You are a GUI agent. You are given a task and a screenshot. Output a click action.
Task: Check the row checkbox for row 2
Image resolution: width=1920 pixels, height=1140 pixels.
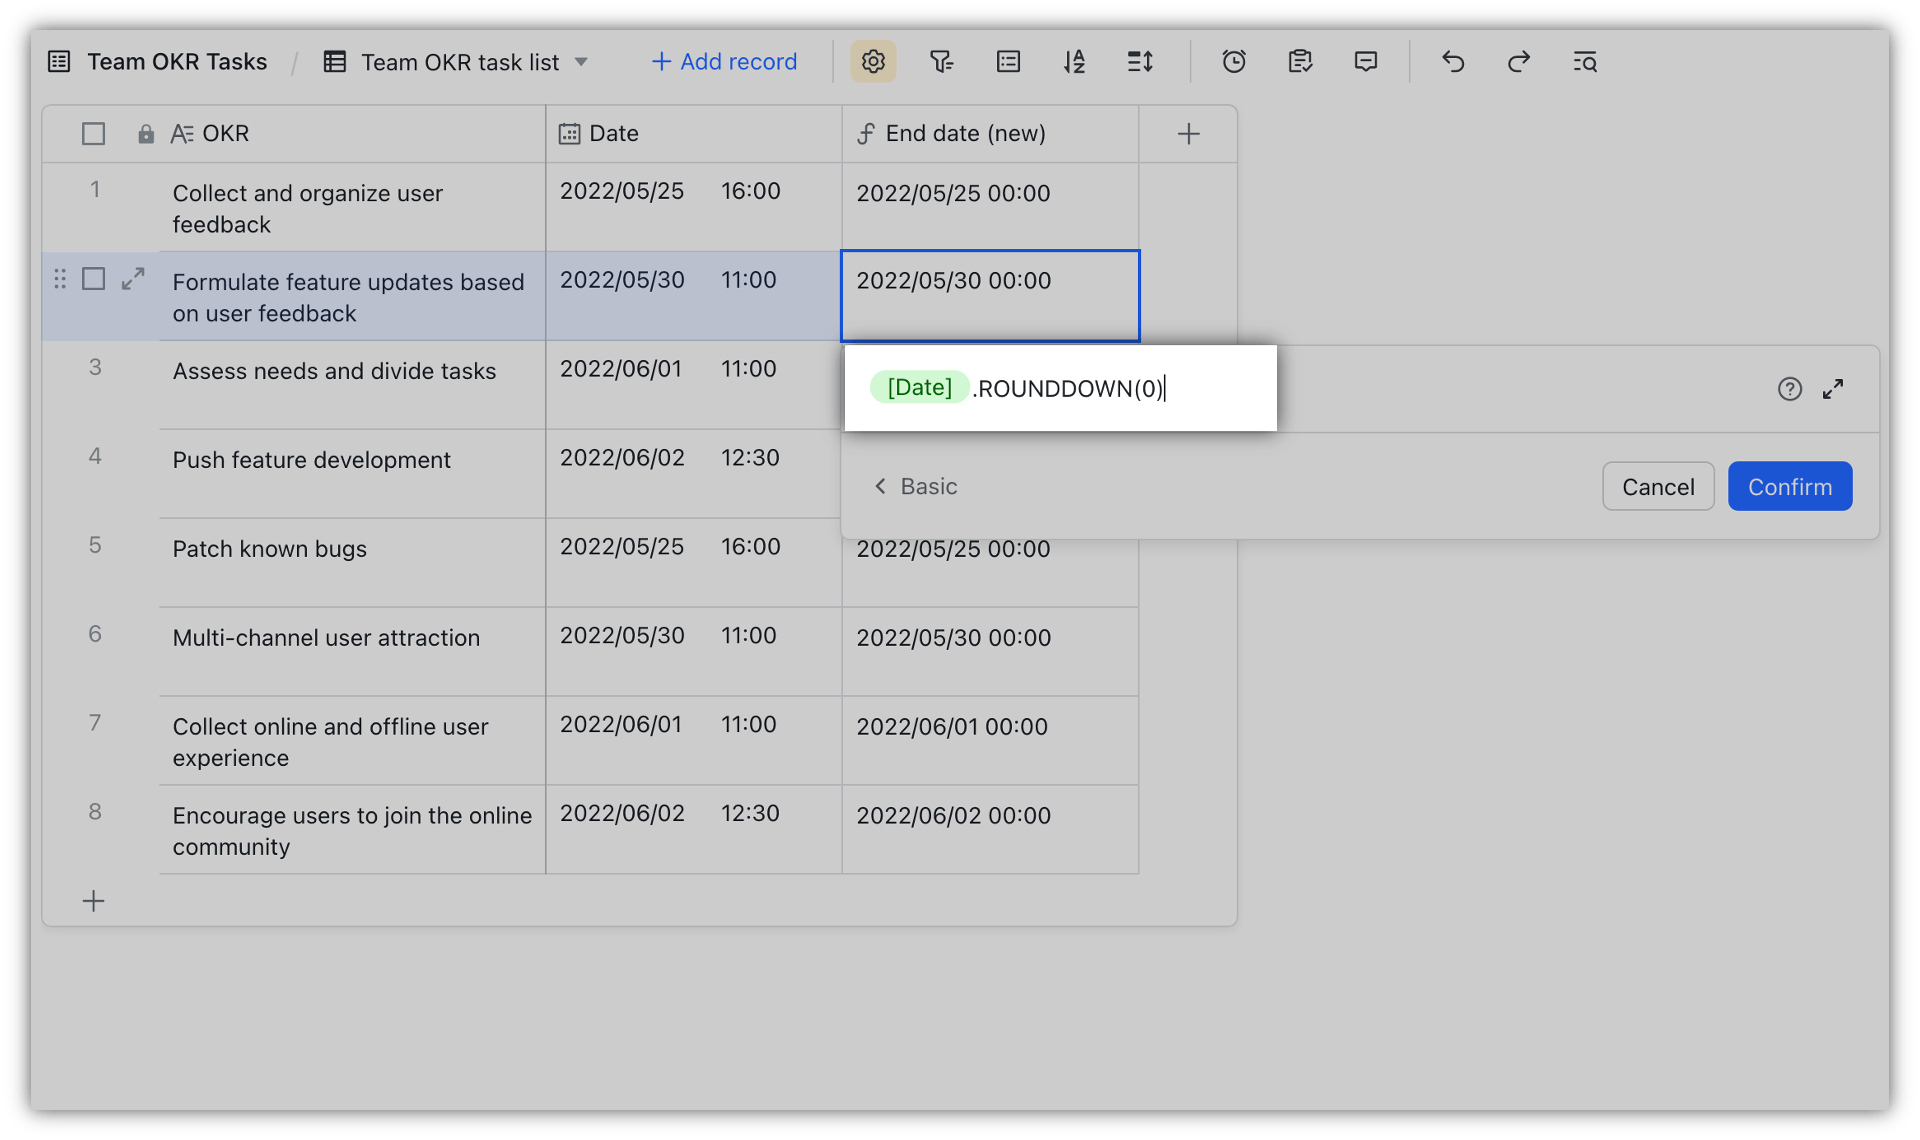(x=94, y=279)
